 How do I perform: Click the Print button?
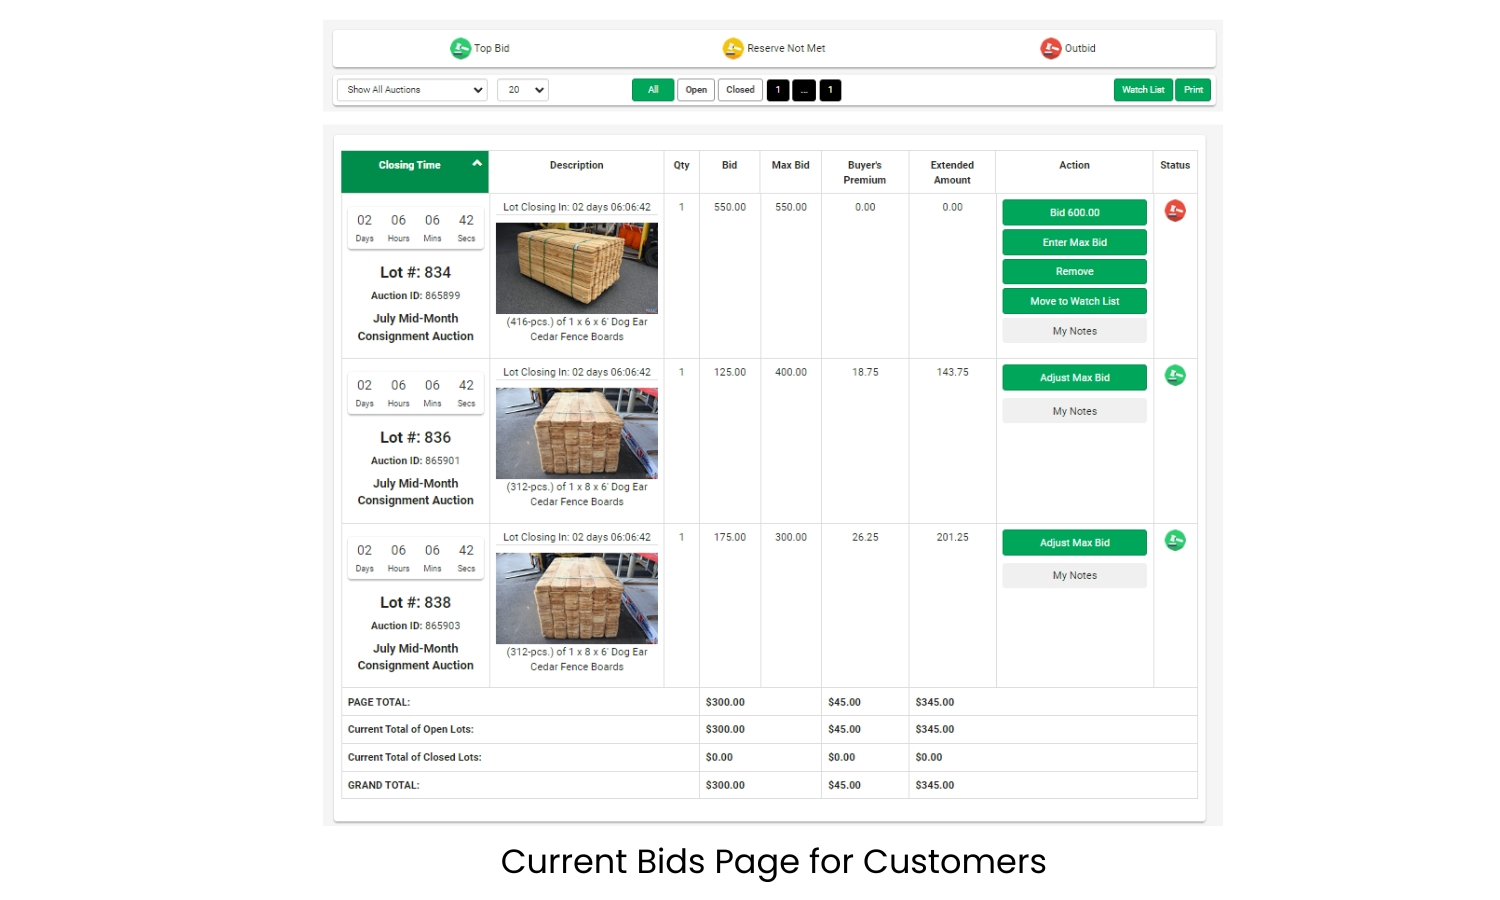(1193, 90)
